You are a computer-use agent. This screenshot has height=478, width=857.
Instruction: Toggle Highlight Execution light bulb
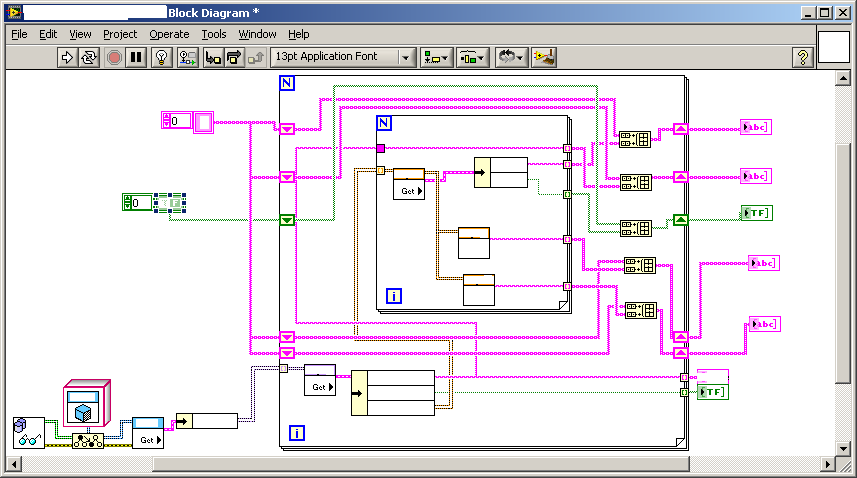tap(161, 57)
